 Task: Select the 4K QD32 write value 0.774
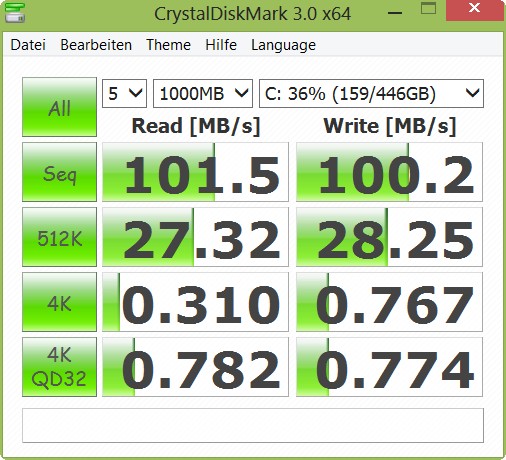[x=389, y=367]
